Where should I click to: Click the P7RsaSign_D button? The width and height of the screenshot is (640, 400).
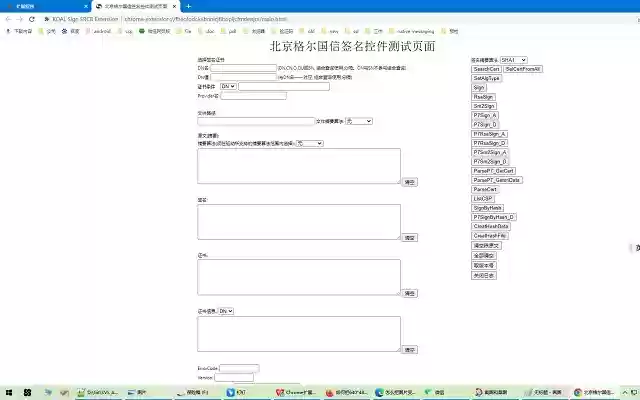coord(489,143)
